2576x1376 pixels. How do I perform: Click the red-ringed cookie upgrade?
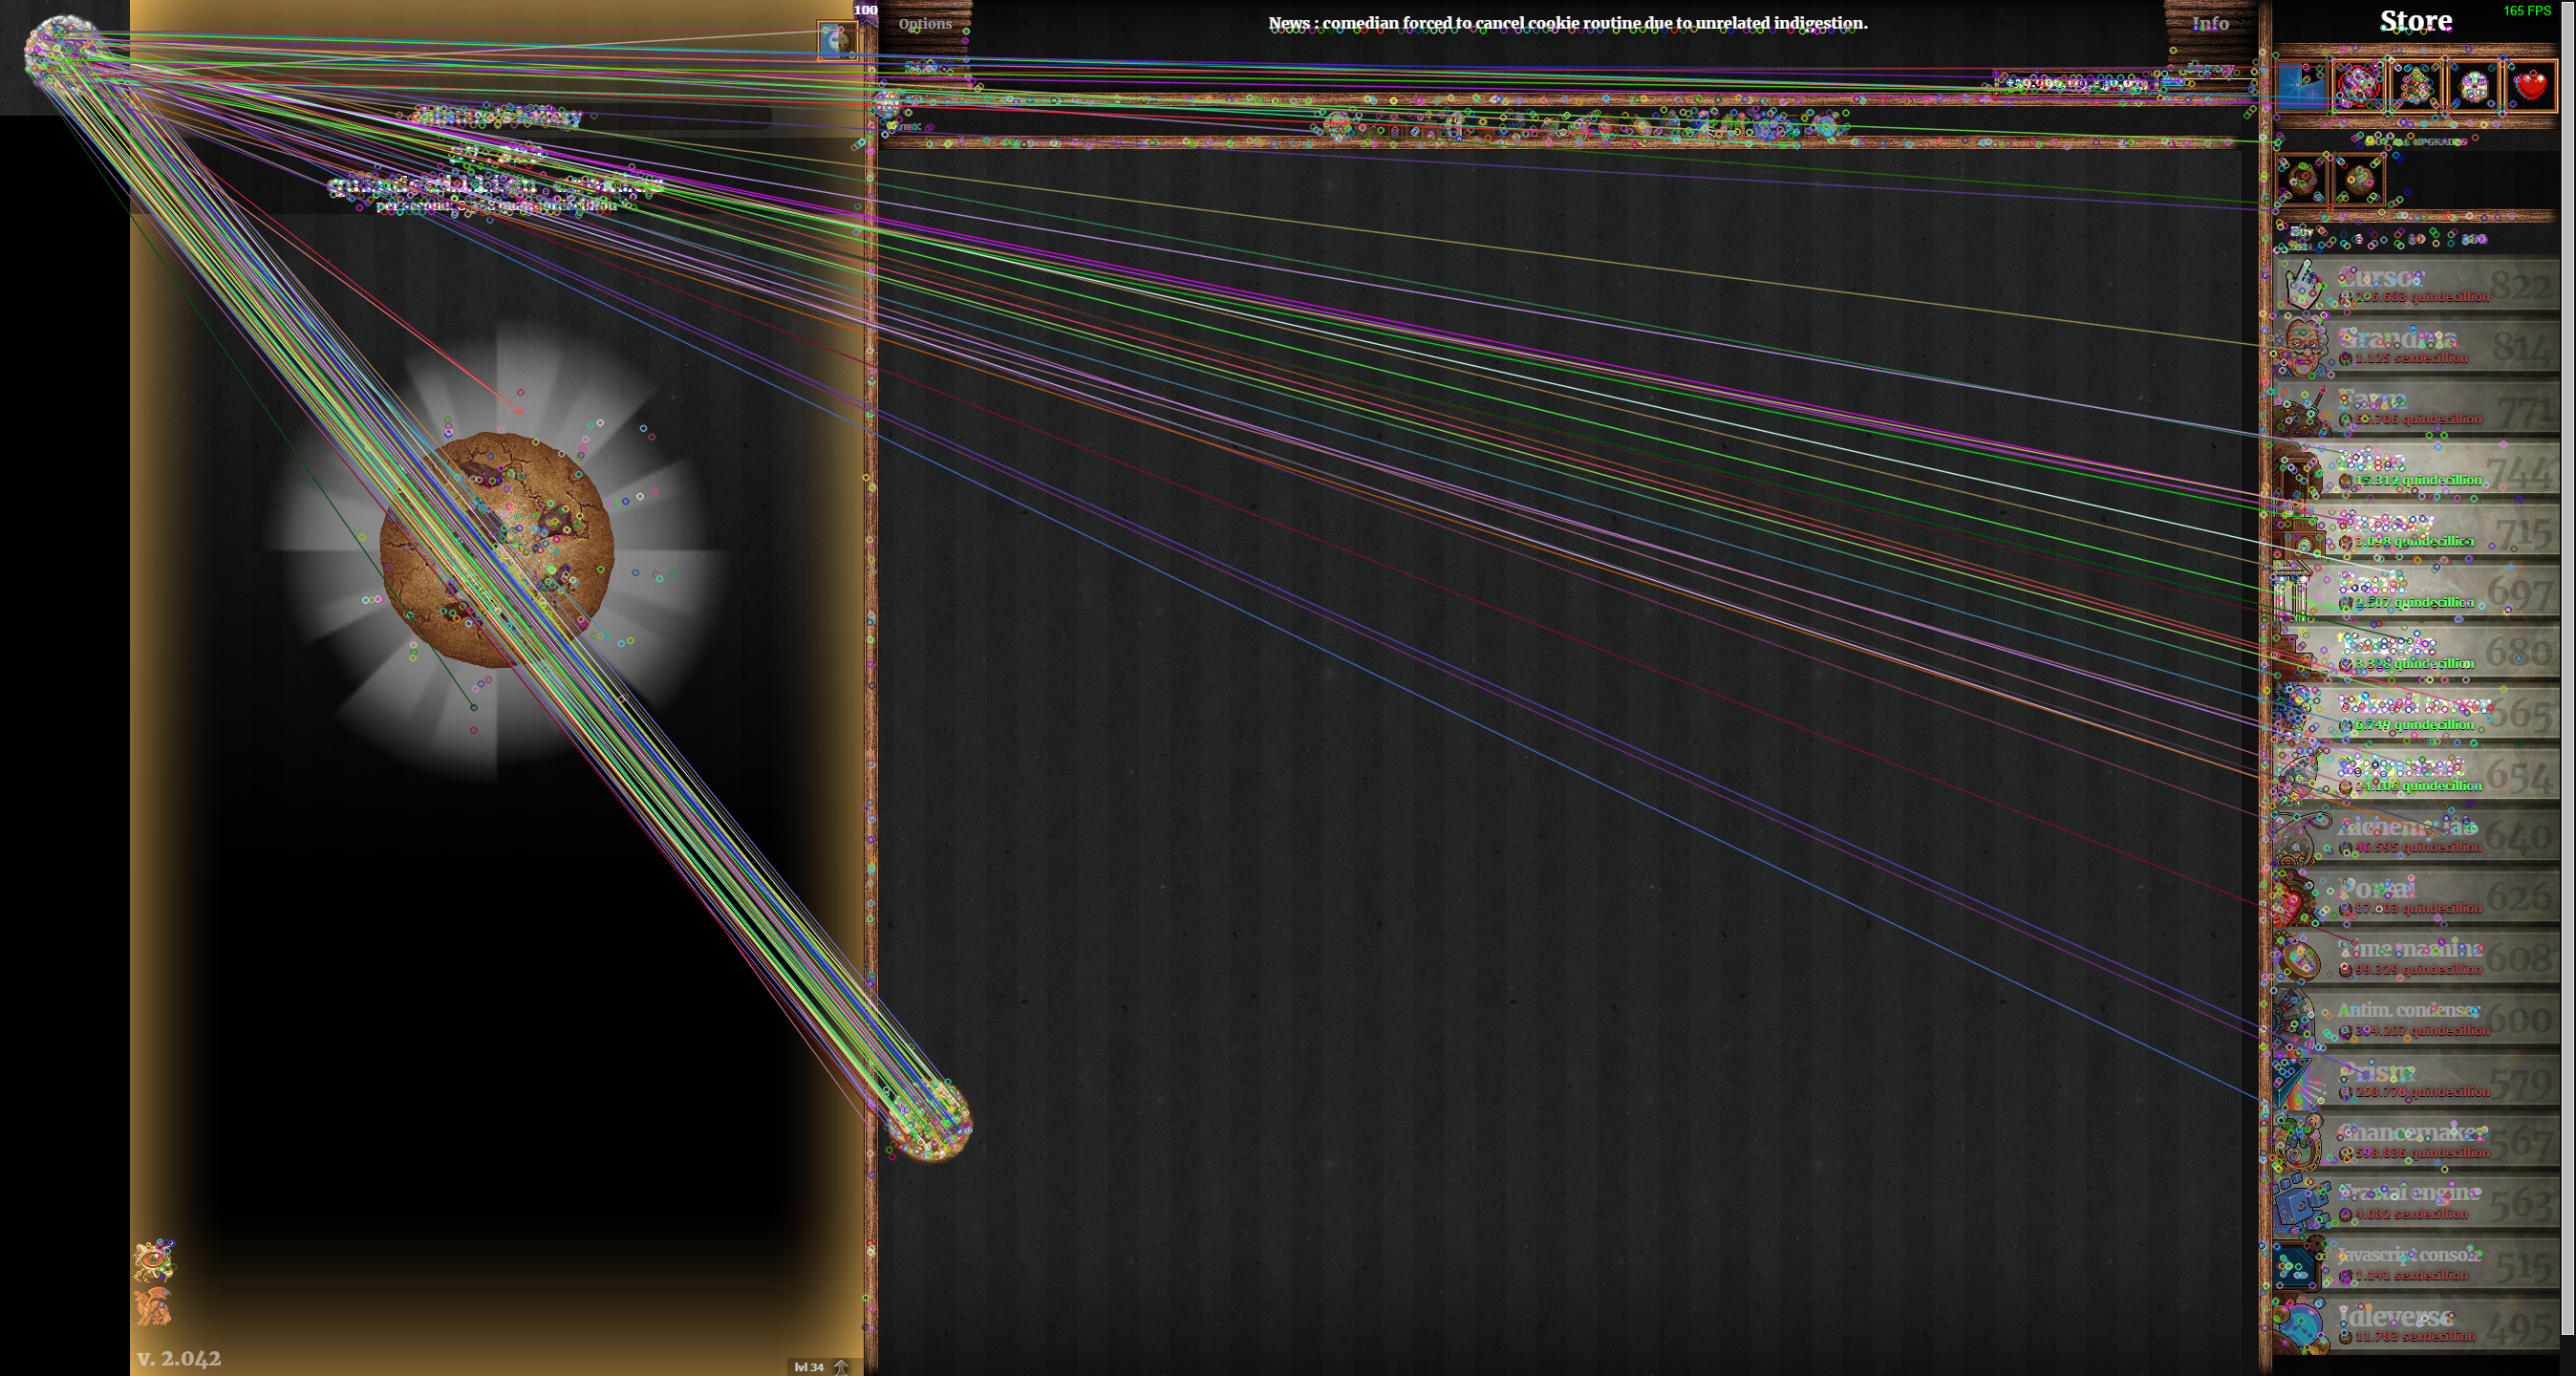click(x=2357, y=86)
